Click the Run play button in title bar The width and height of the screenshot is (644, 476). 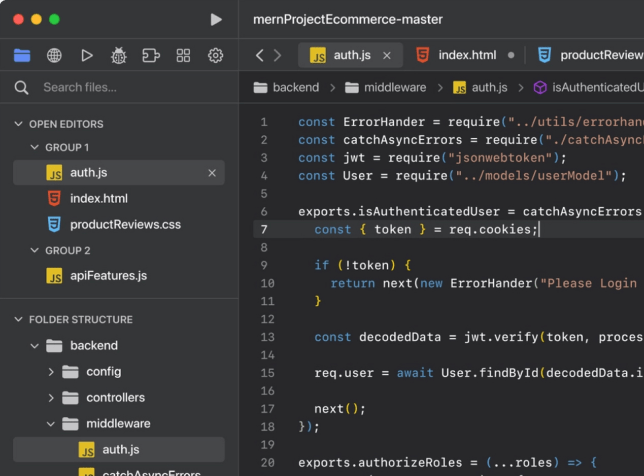pos(216,19)
